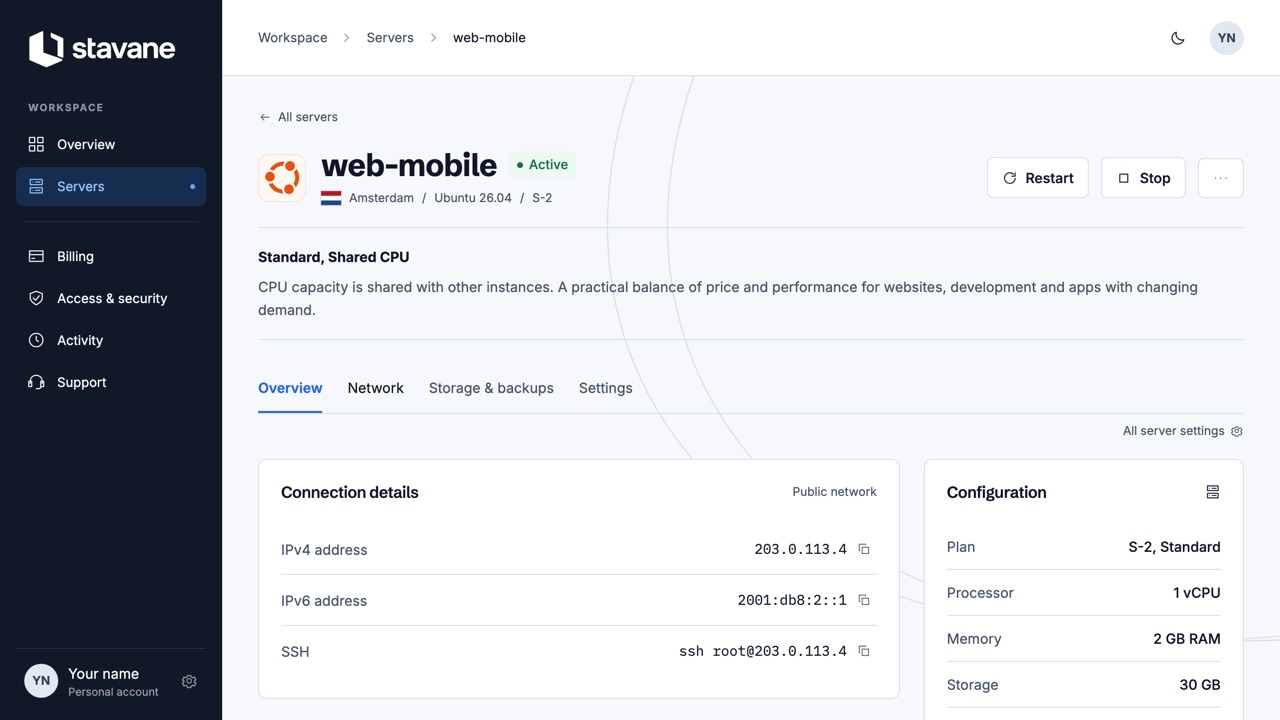This screenshot has height=720, width=1280.
Task: Click the web-mobile server title
Action: pyautogui.click(x=409, y=165)
